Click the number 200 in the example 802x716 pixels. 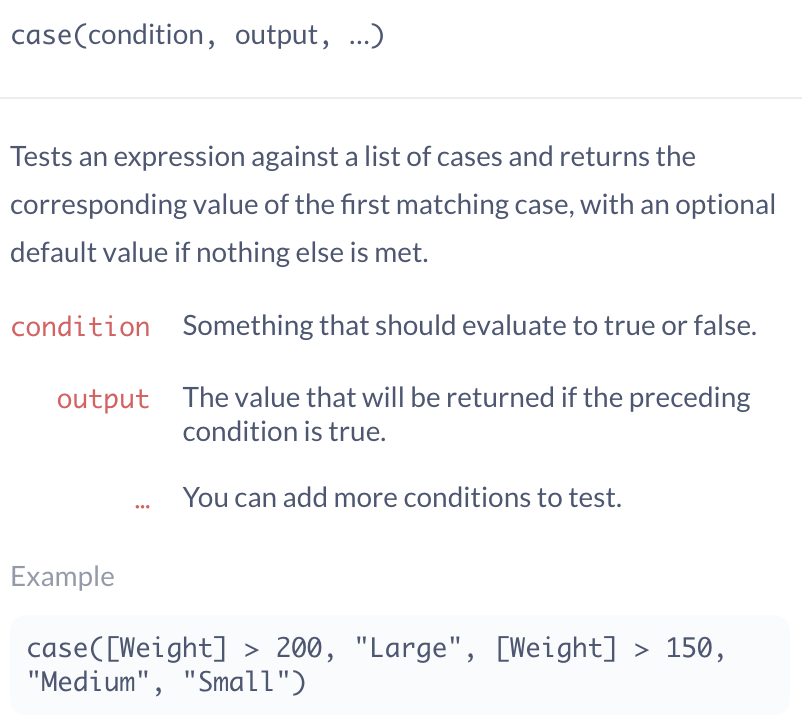pyautogui.click(x=299, y=648)
